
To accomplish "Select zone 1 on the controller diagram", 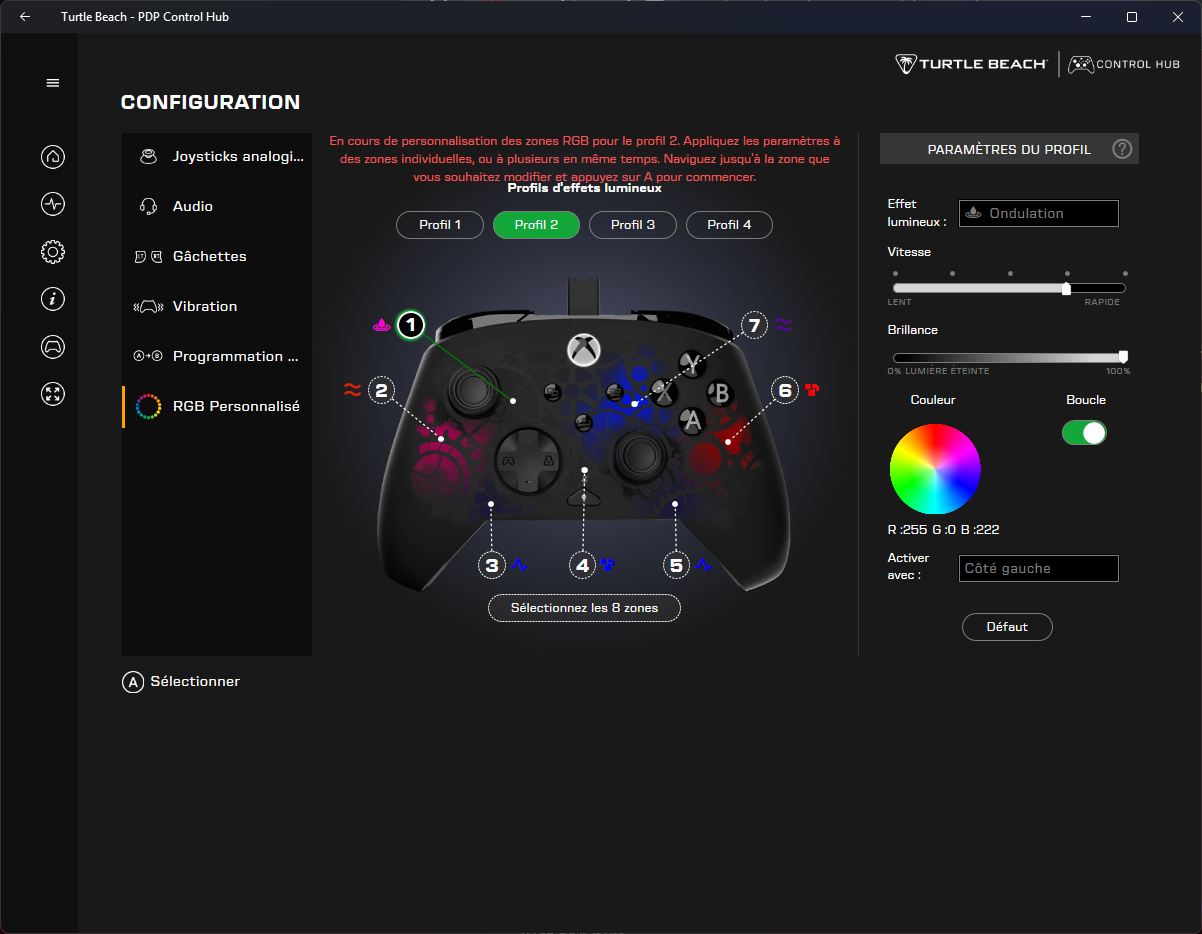I will pos(410,324).
